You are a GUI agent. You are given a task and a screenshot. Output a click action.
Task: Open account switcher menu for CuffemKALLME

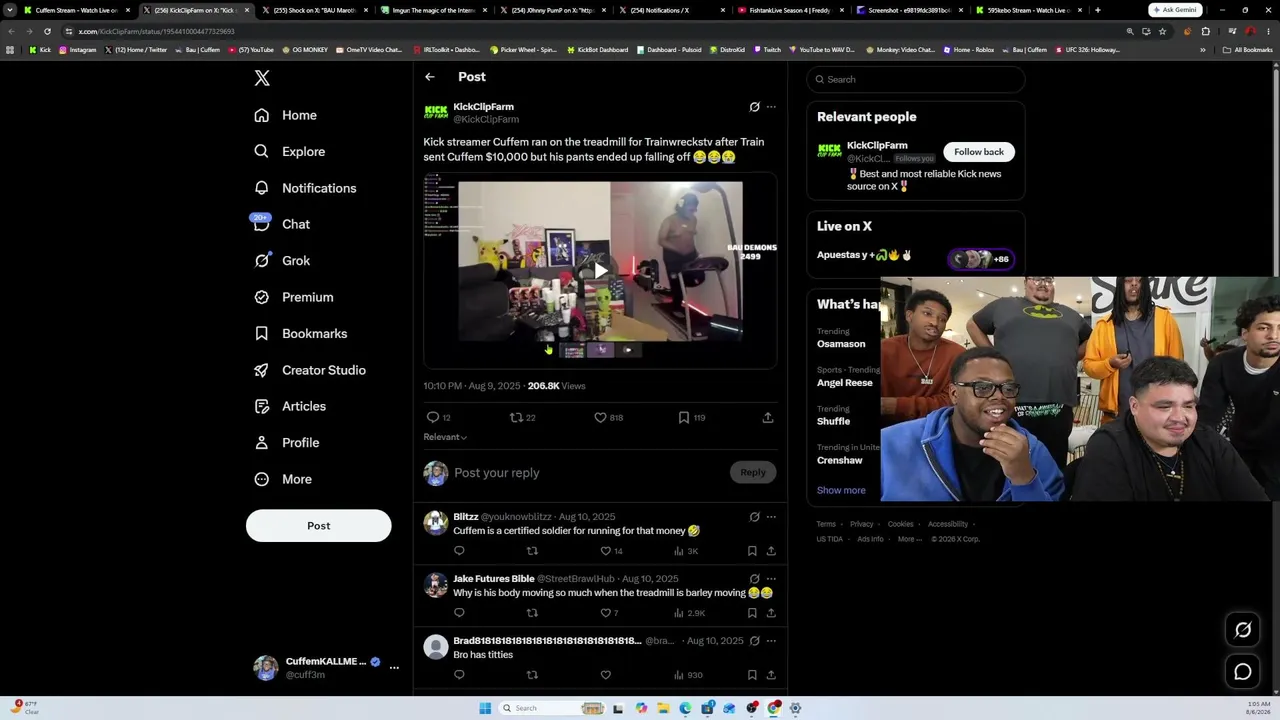click(x=394, y=668)
